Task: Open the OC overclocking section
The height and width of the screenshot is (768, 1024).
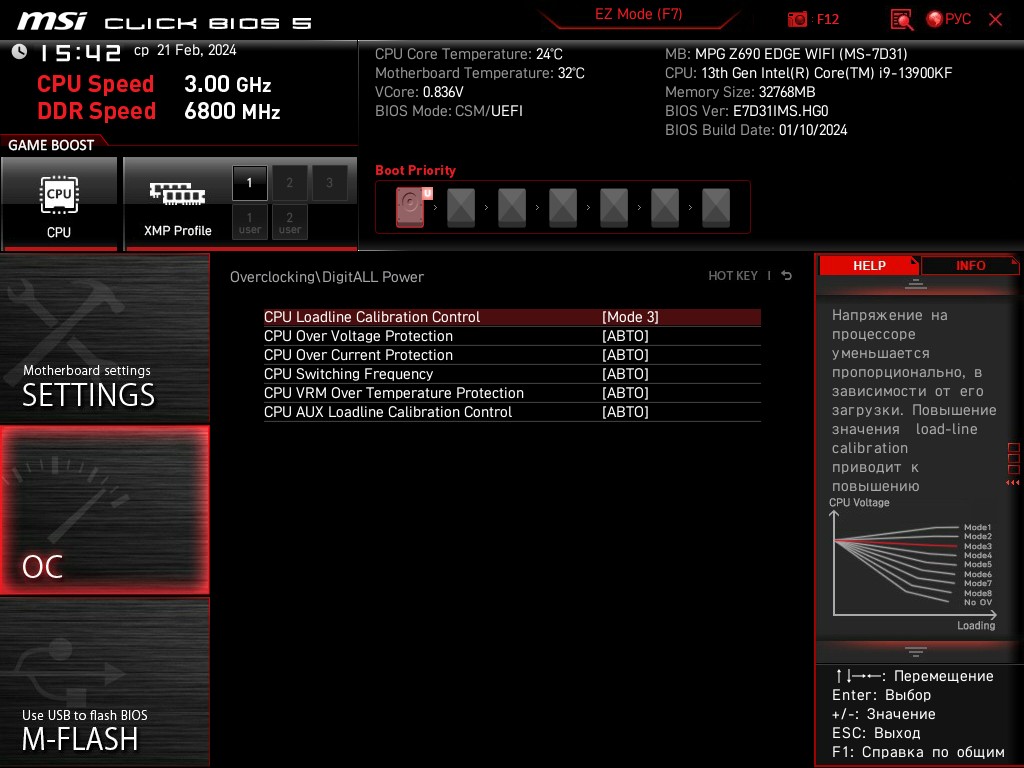Action: (x=104, y=510)
